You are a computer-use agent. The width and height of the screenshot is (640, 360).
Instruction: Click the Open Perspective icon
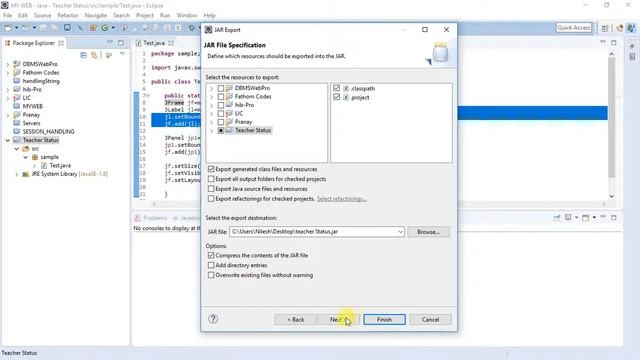click(x=605, y=28)
